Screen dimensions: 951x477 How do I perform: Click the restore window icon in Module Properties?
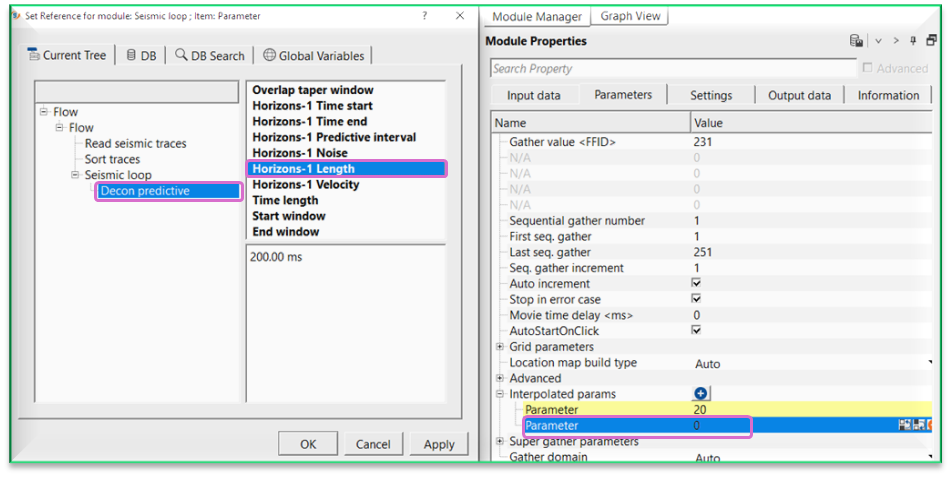(931, 41)
